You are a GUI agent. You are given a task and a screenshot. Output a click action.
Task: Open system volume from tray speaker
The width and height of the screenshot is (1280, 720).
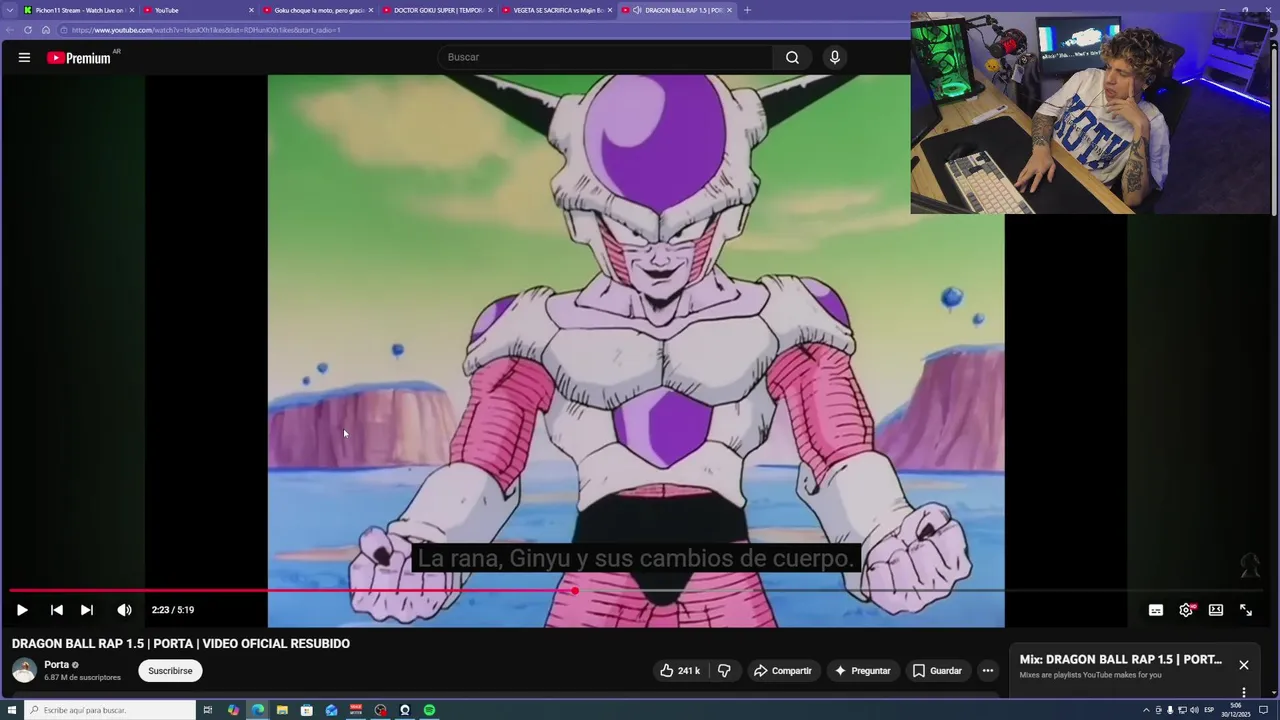pos(1194,710)
